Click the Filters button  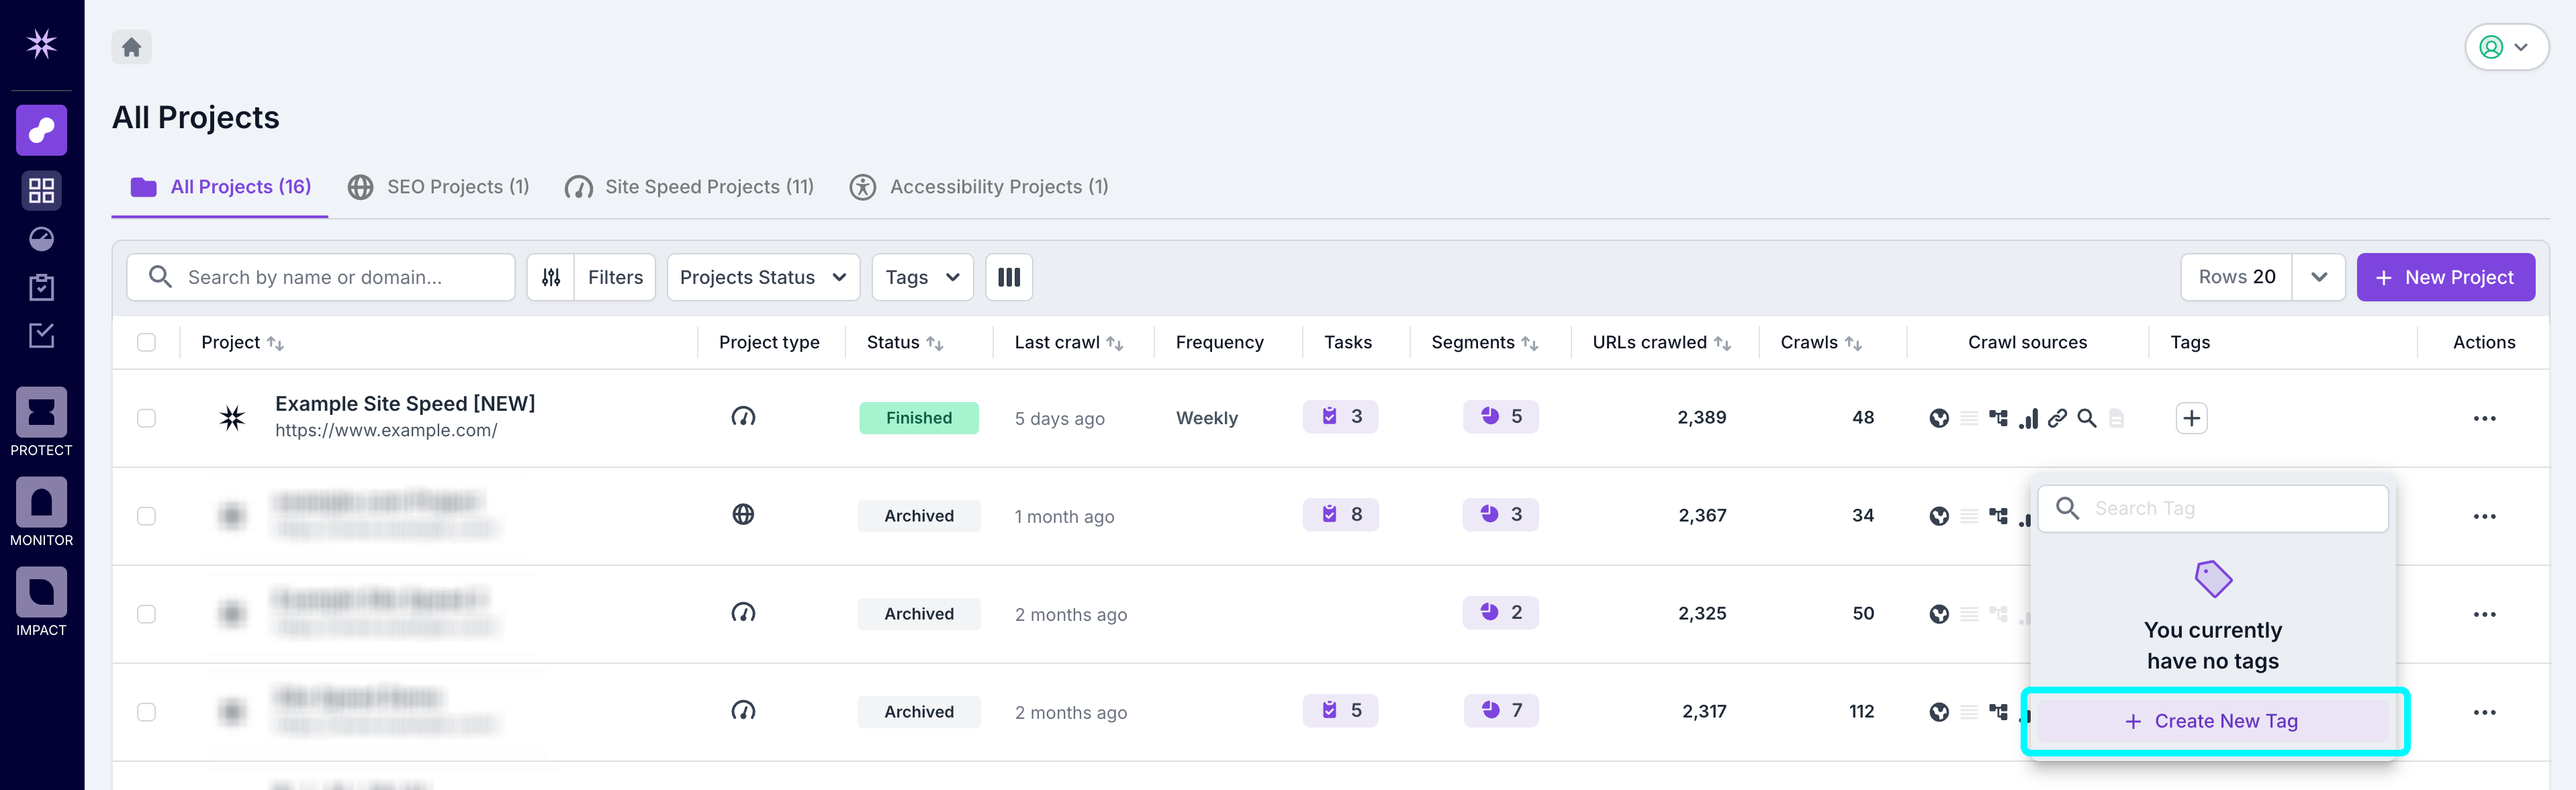615,277
